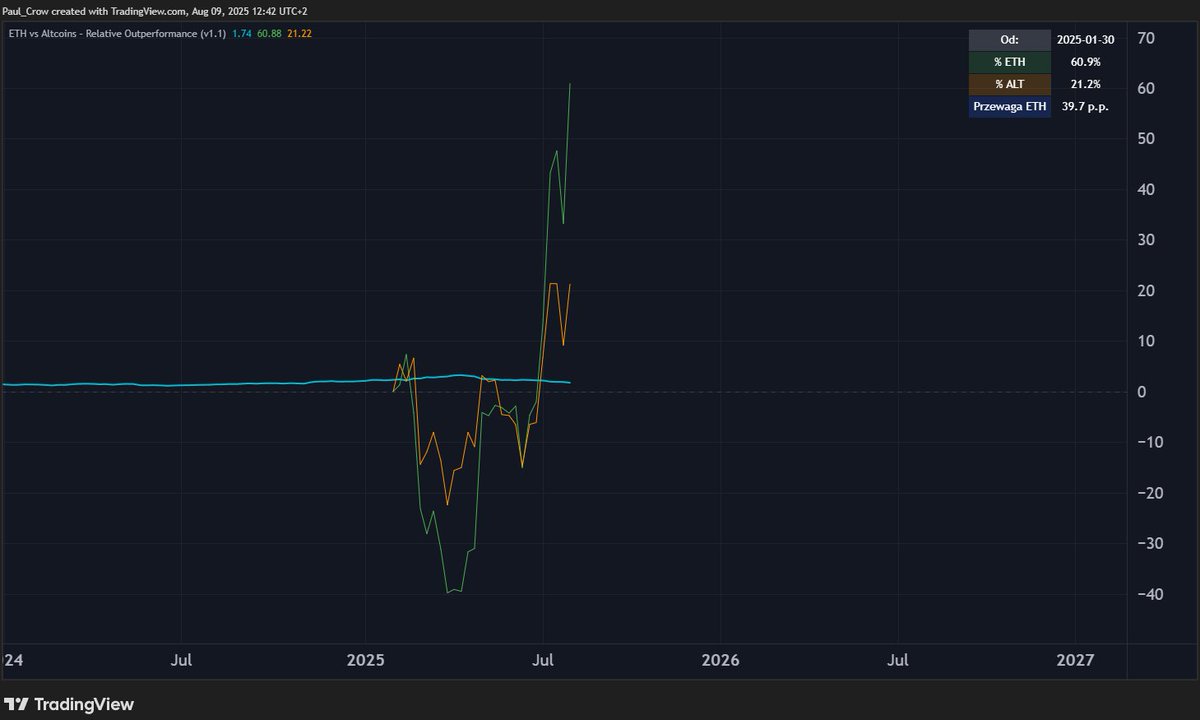
Task: Click the 39.7 p.p. value cell
Action: 1085,106
